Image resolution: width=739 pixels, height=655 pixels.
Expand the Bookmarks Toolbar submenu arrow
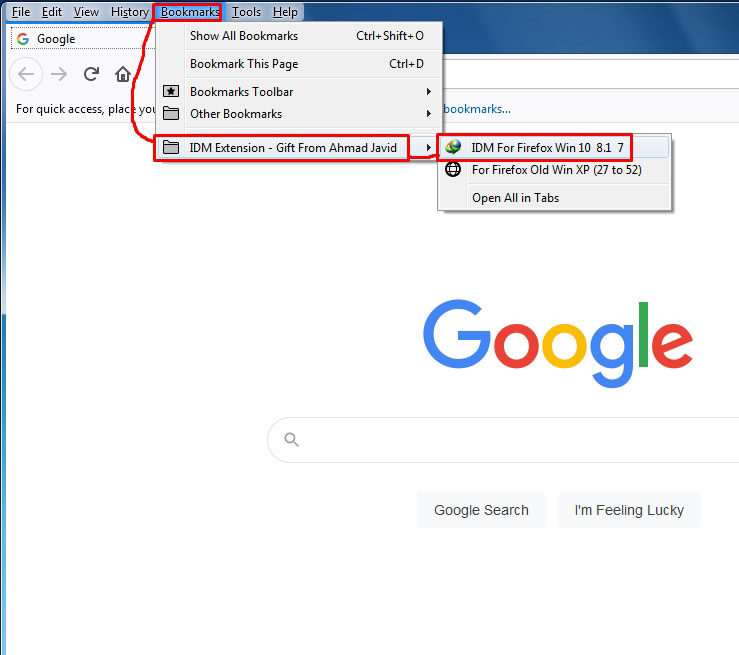pyautogui.click(x=428, y=91)
